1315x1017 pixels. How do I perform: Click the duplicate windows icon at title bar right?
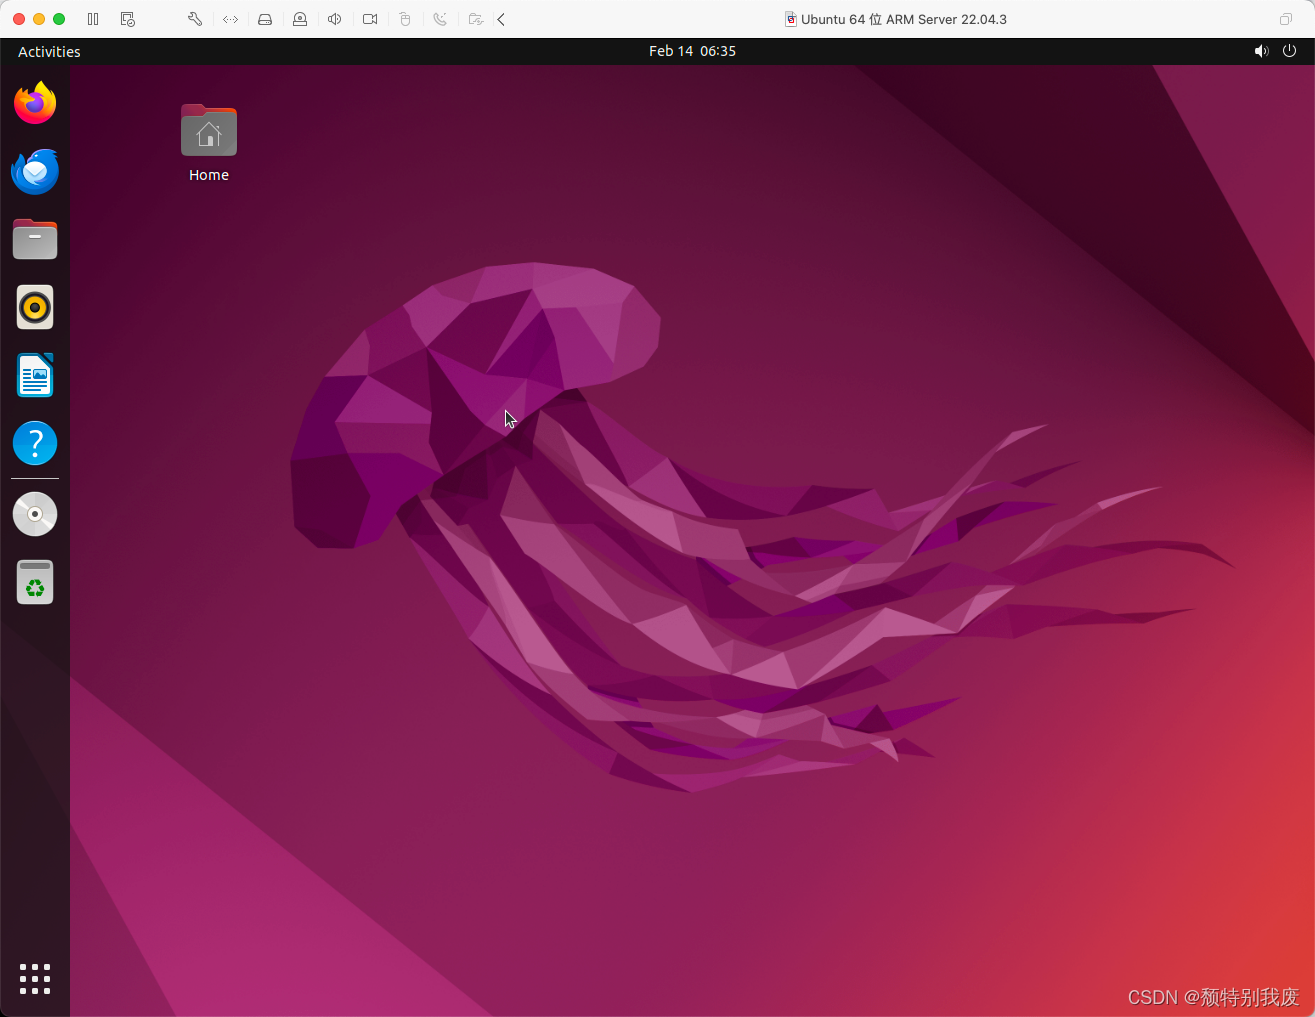click(x=1286, y=19)
